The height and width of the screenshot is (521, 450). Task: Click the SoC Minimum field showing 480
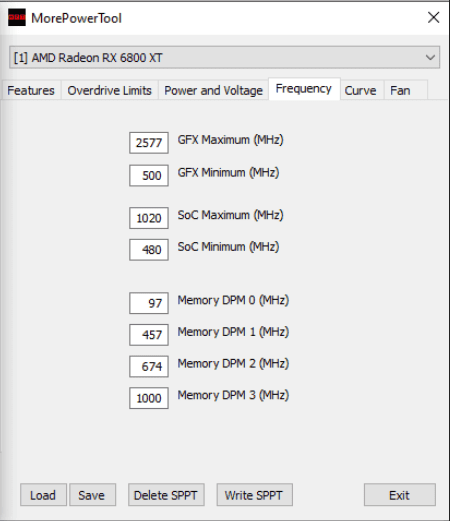tap(149, 250)
